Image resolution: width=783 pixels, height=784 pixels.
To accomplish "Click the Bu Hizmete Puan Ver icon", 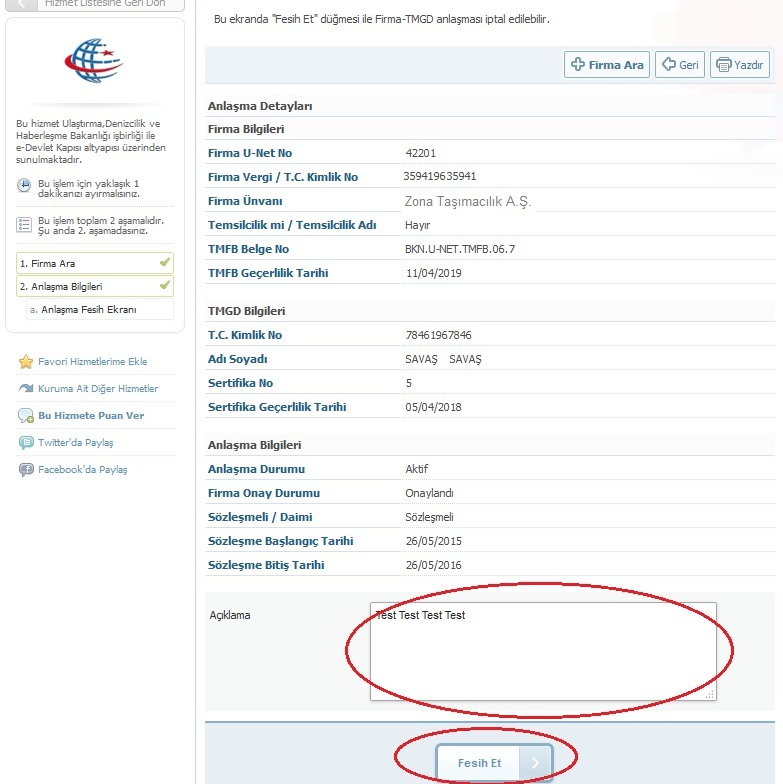I will point(26,416).
